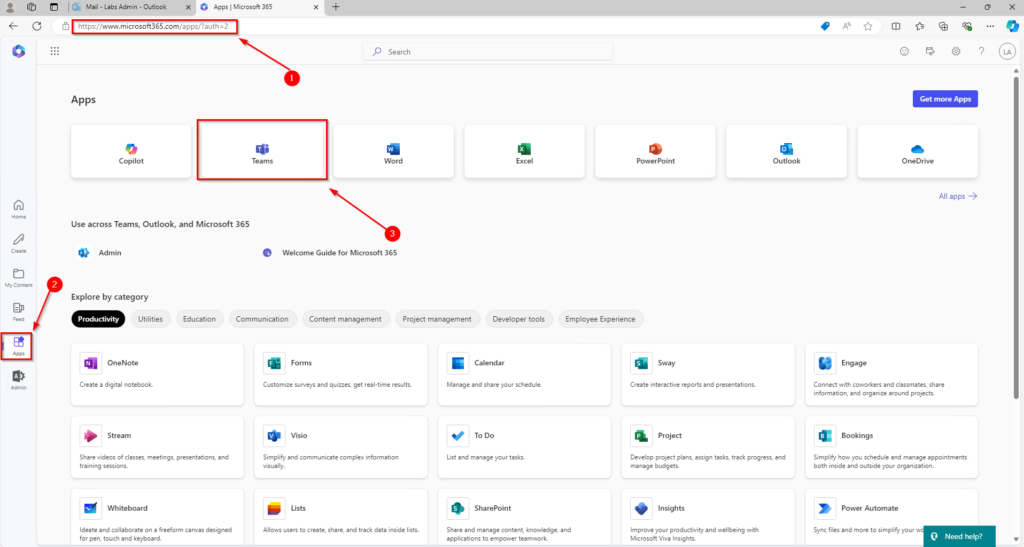This screenshot has width=1024, height=547.
Task: Open the SharePoint app card
Action: click(x=524, y=517)
